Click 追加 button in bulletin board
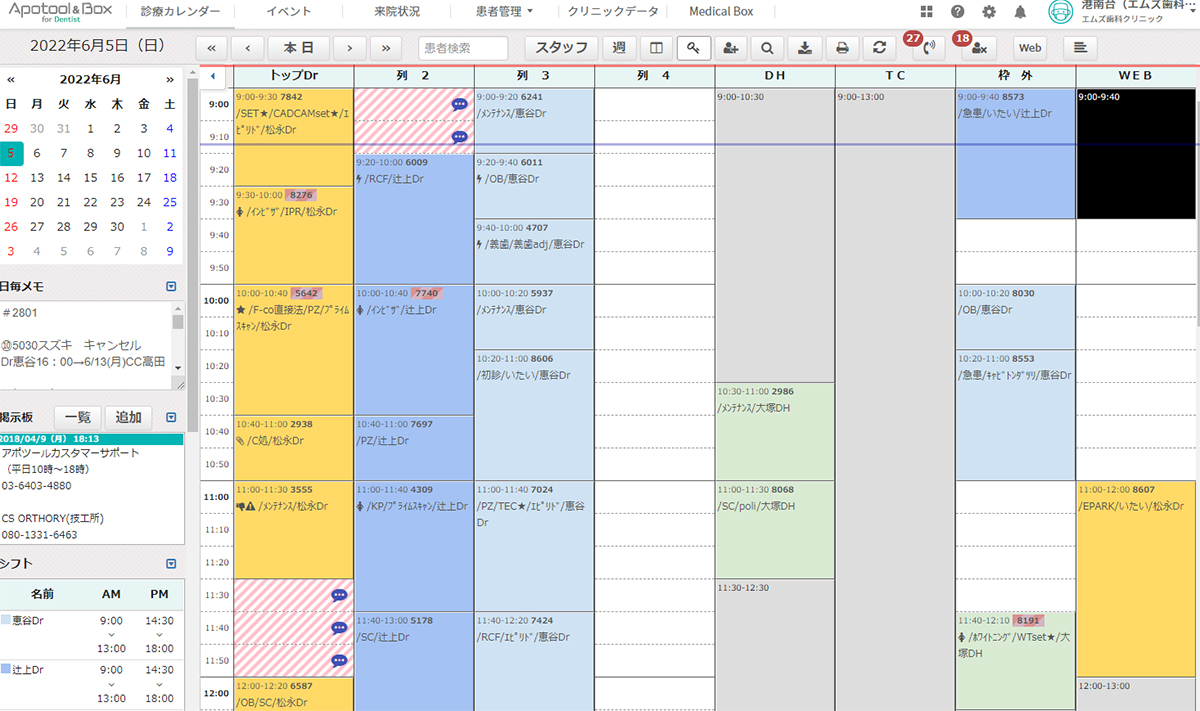This screenshot has width=1200, height=711. coord(128,417)
